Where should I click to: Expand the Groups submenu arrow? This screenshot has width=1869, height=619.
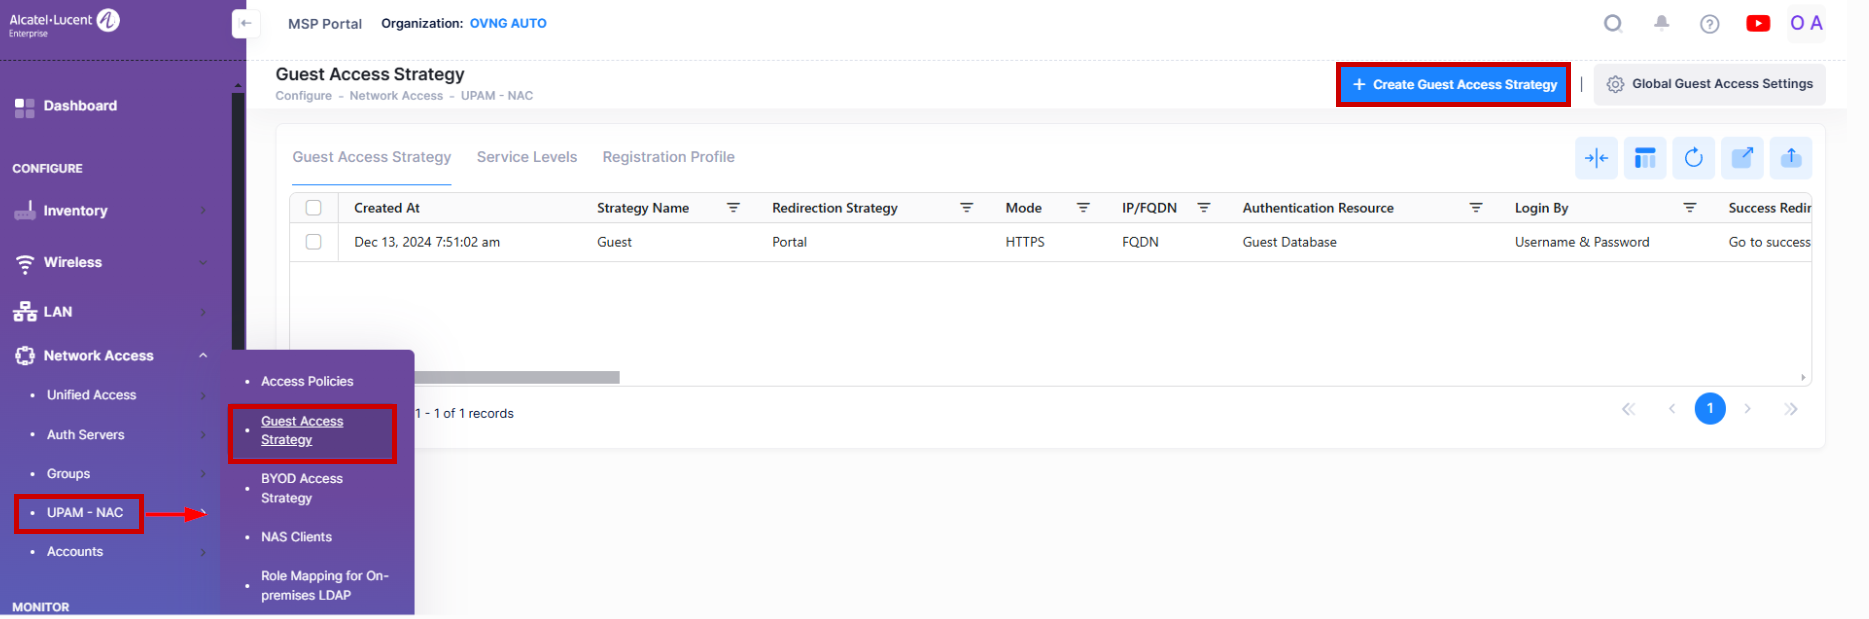pyautogui.click(x=203, y=474)
